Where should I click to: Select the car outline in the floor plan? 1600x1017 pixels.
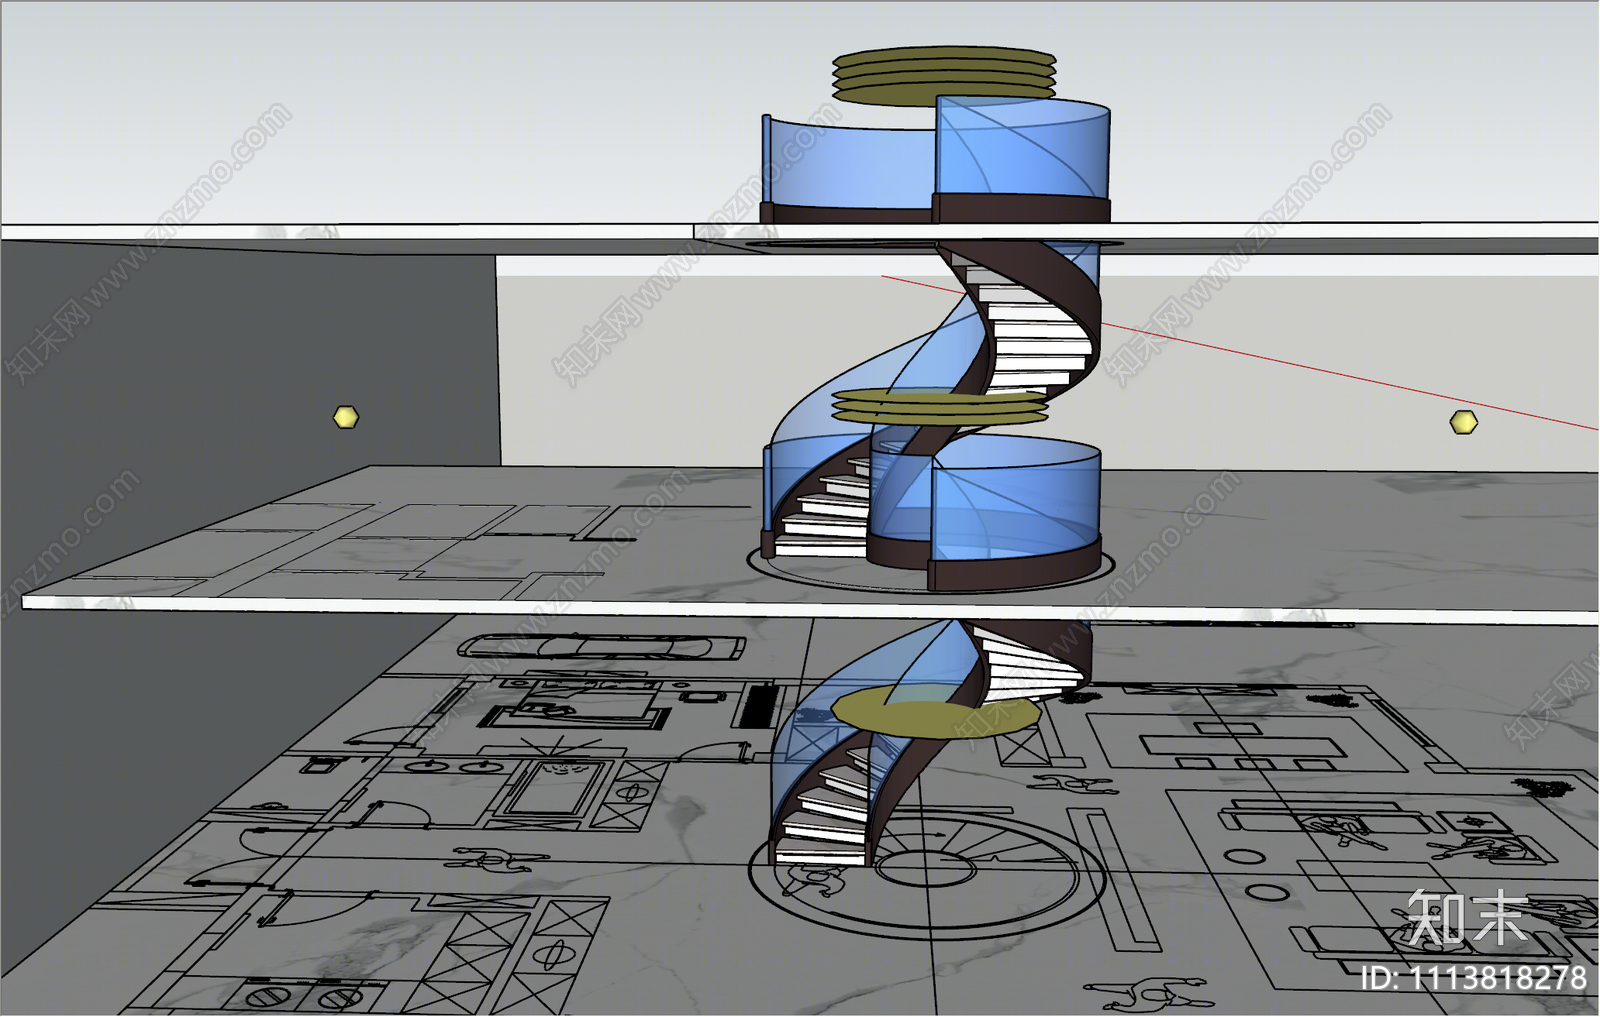tap(602, 646)
